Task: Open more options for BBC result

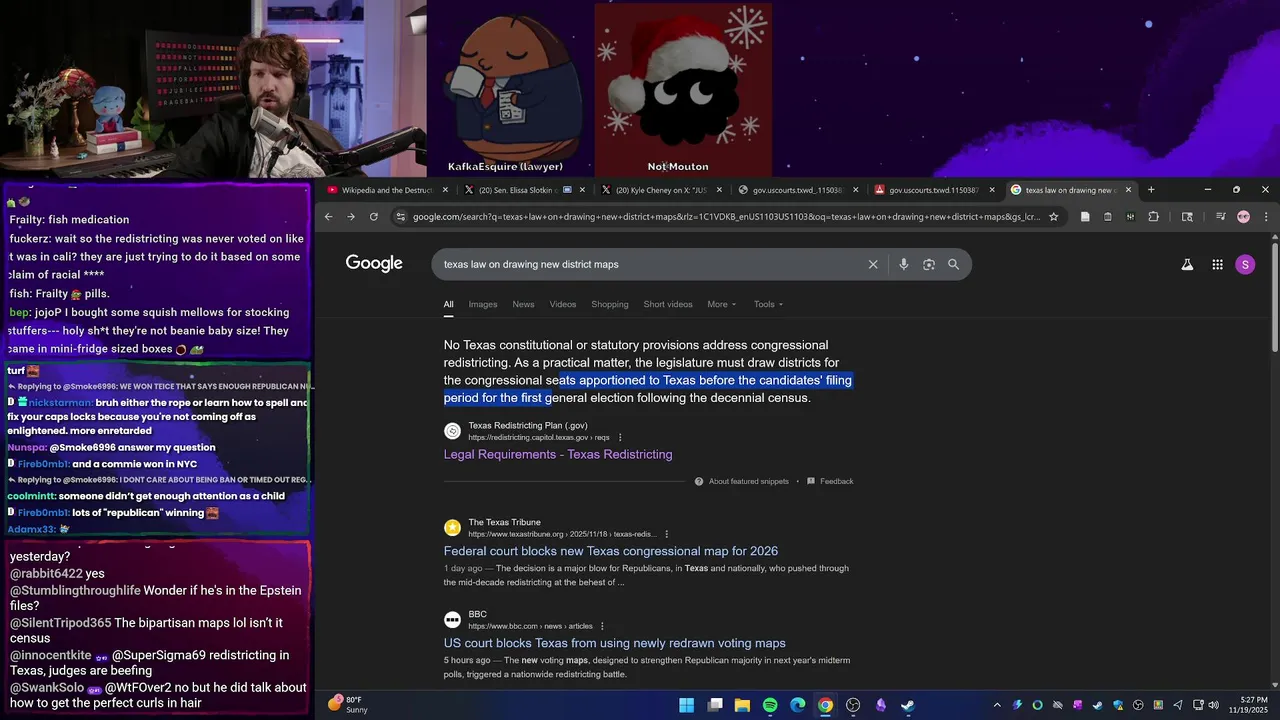Action: [x=602, y=626]
